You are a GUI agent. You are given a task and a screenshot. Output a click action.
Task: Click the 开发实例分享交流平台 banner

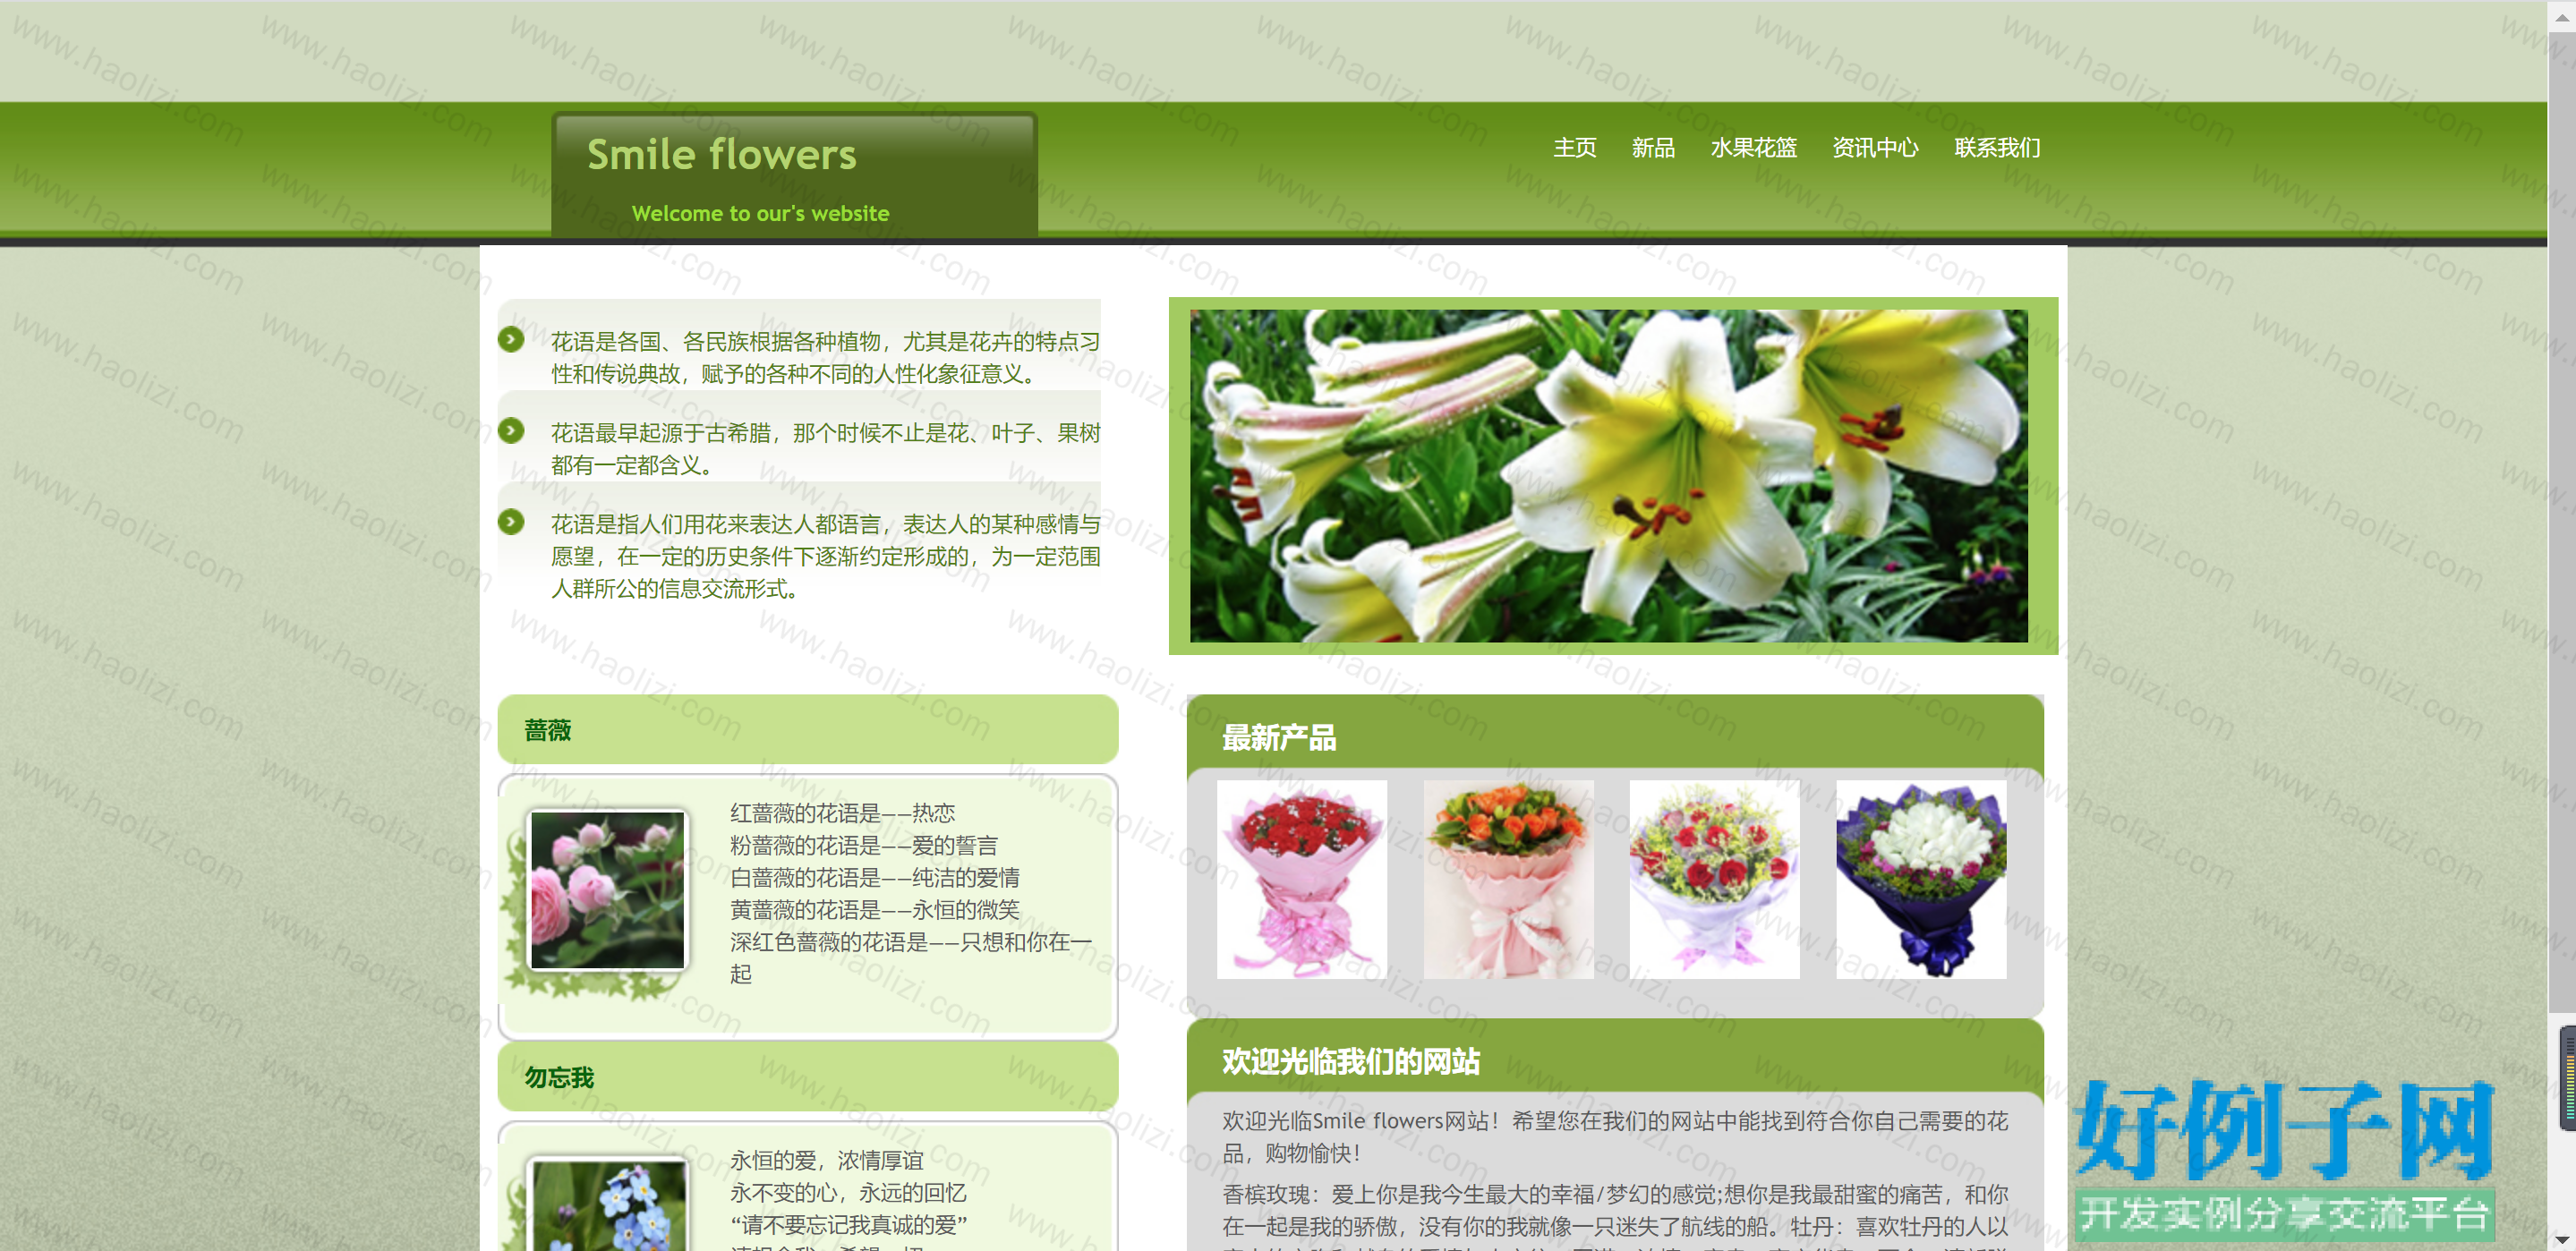pyautogui.click(x=2284, y=1214)
